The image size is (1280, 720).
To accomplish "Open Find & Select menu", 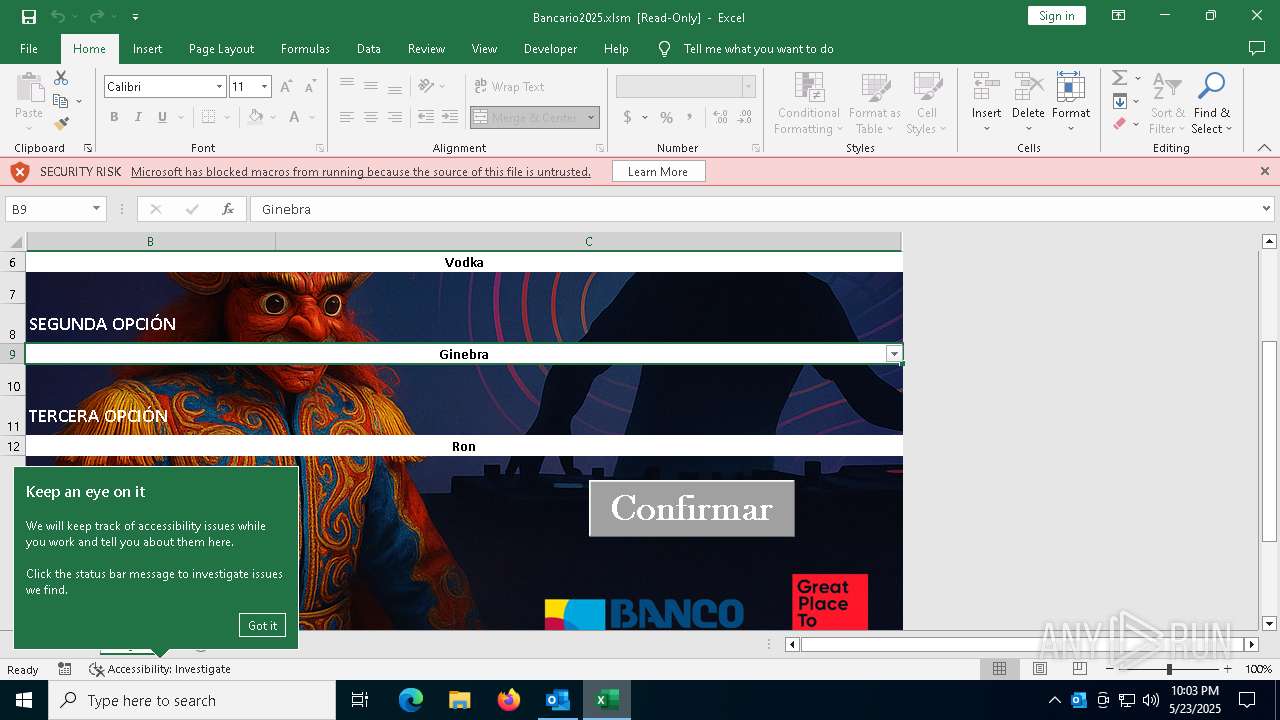I will pyautogui.click(x=1212, y=103).
